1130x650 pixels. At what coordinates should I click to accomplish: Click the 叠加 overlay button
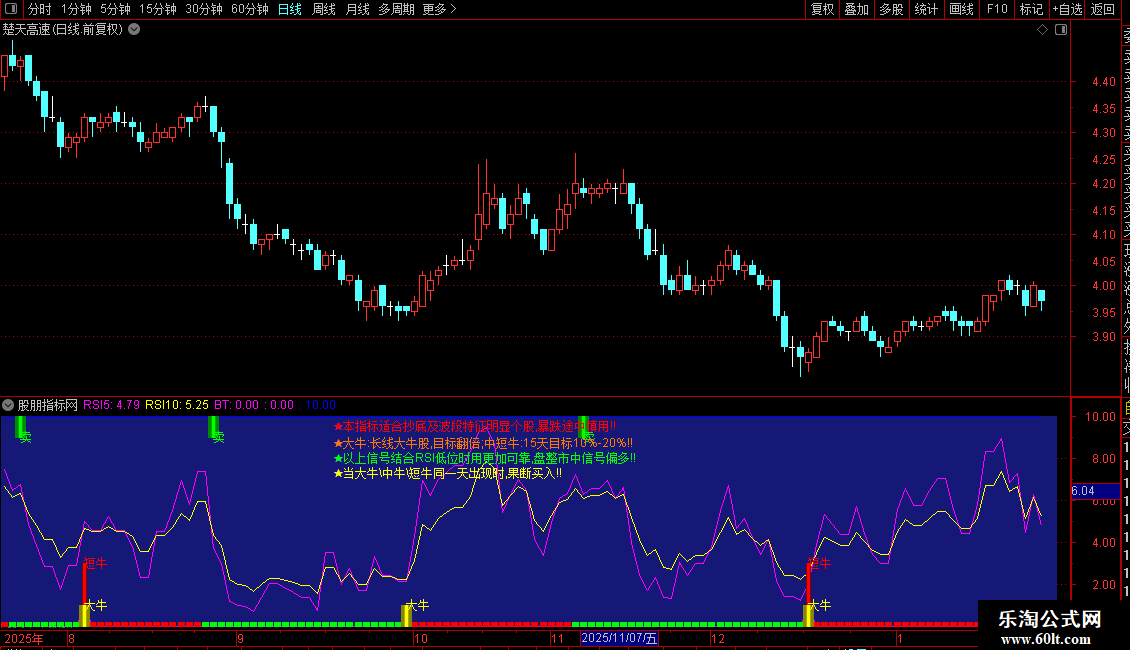857,9
